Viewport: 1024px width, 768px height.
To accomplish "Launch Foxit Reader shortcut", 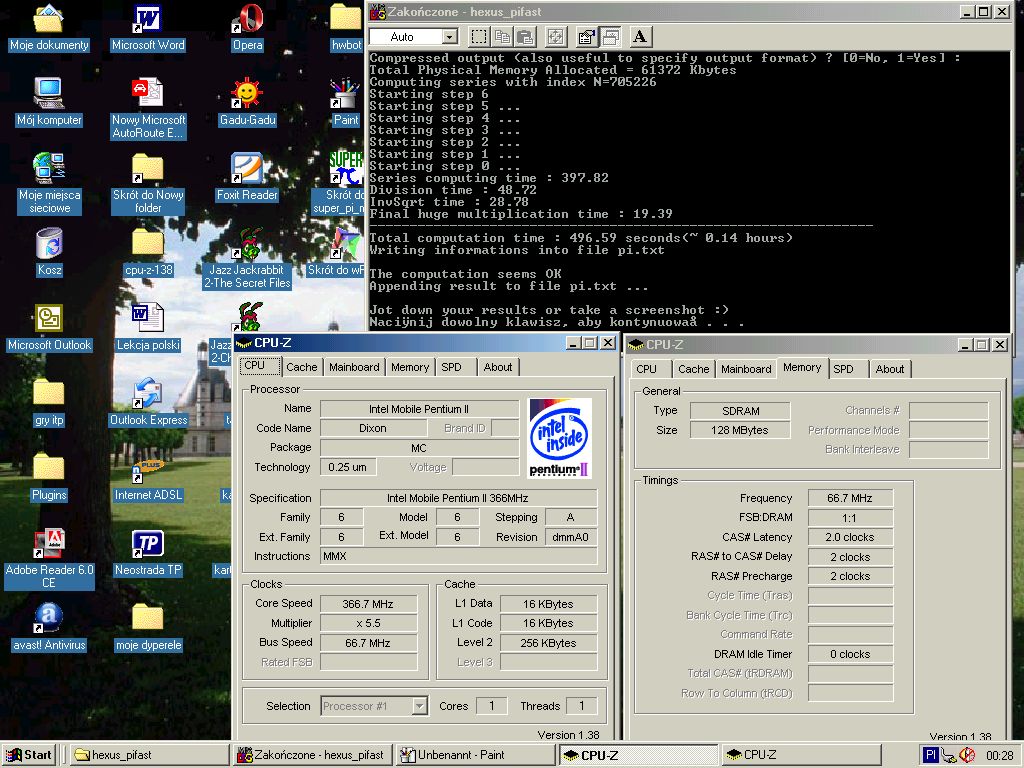I will tap(247, 178).
